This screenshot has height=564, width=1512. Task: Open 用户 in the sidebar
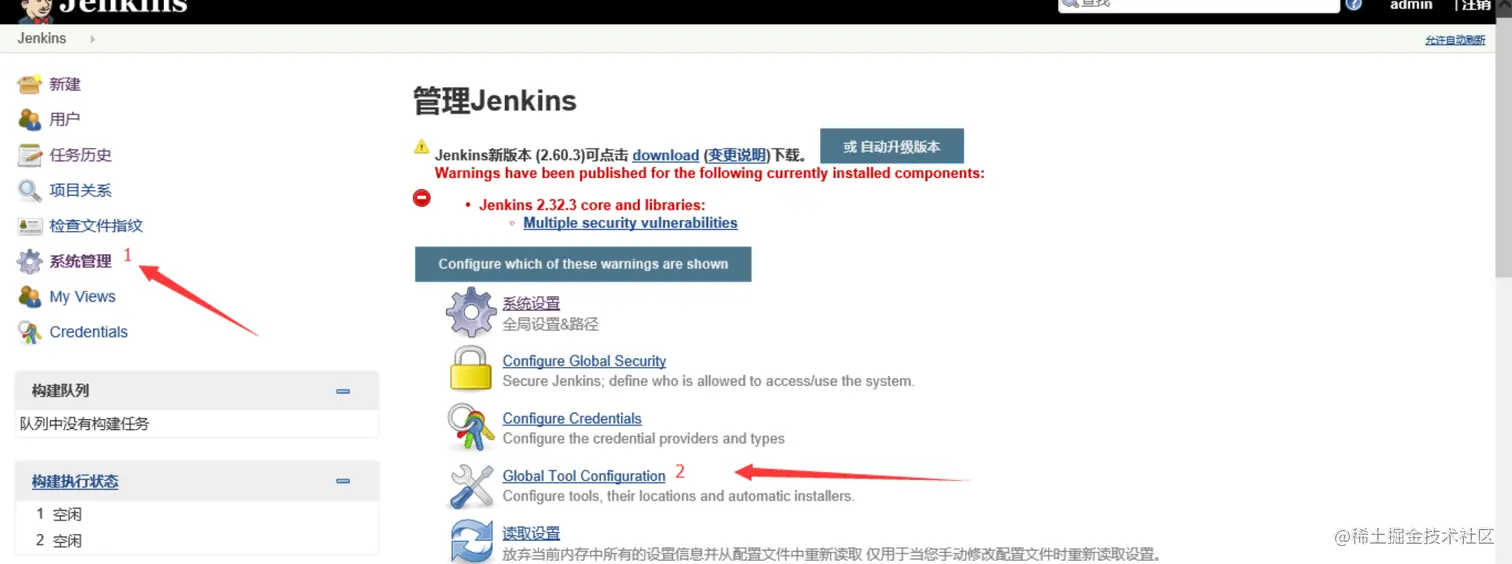[x=65, y=119]
